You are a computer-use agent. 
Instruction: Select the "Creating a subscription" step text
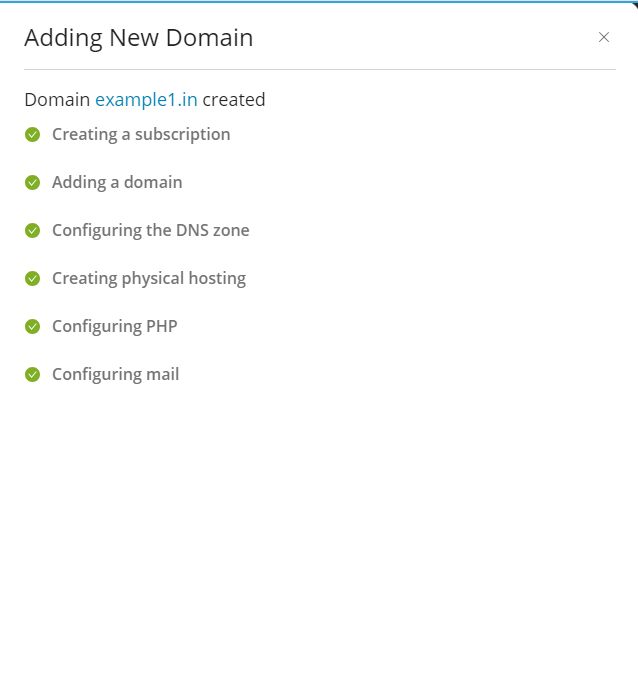click(141, 134)
